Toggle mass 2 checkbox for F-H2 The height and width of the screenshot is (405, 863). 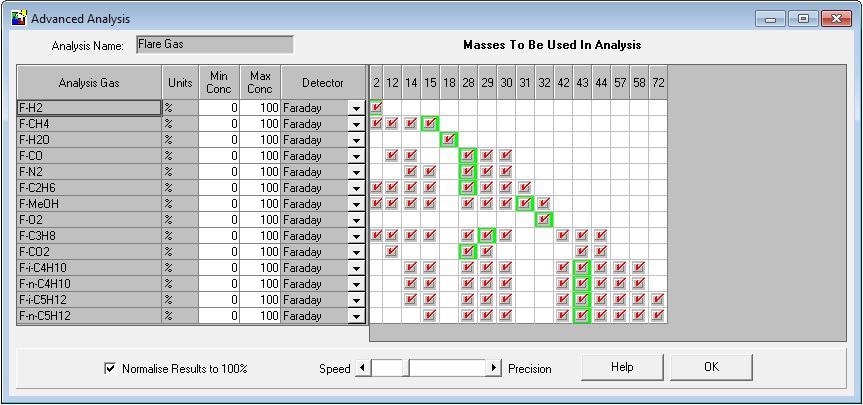click(x=376, y=107)
